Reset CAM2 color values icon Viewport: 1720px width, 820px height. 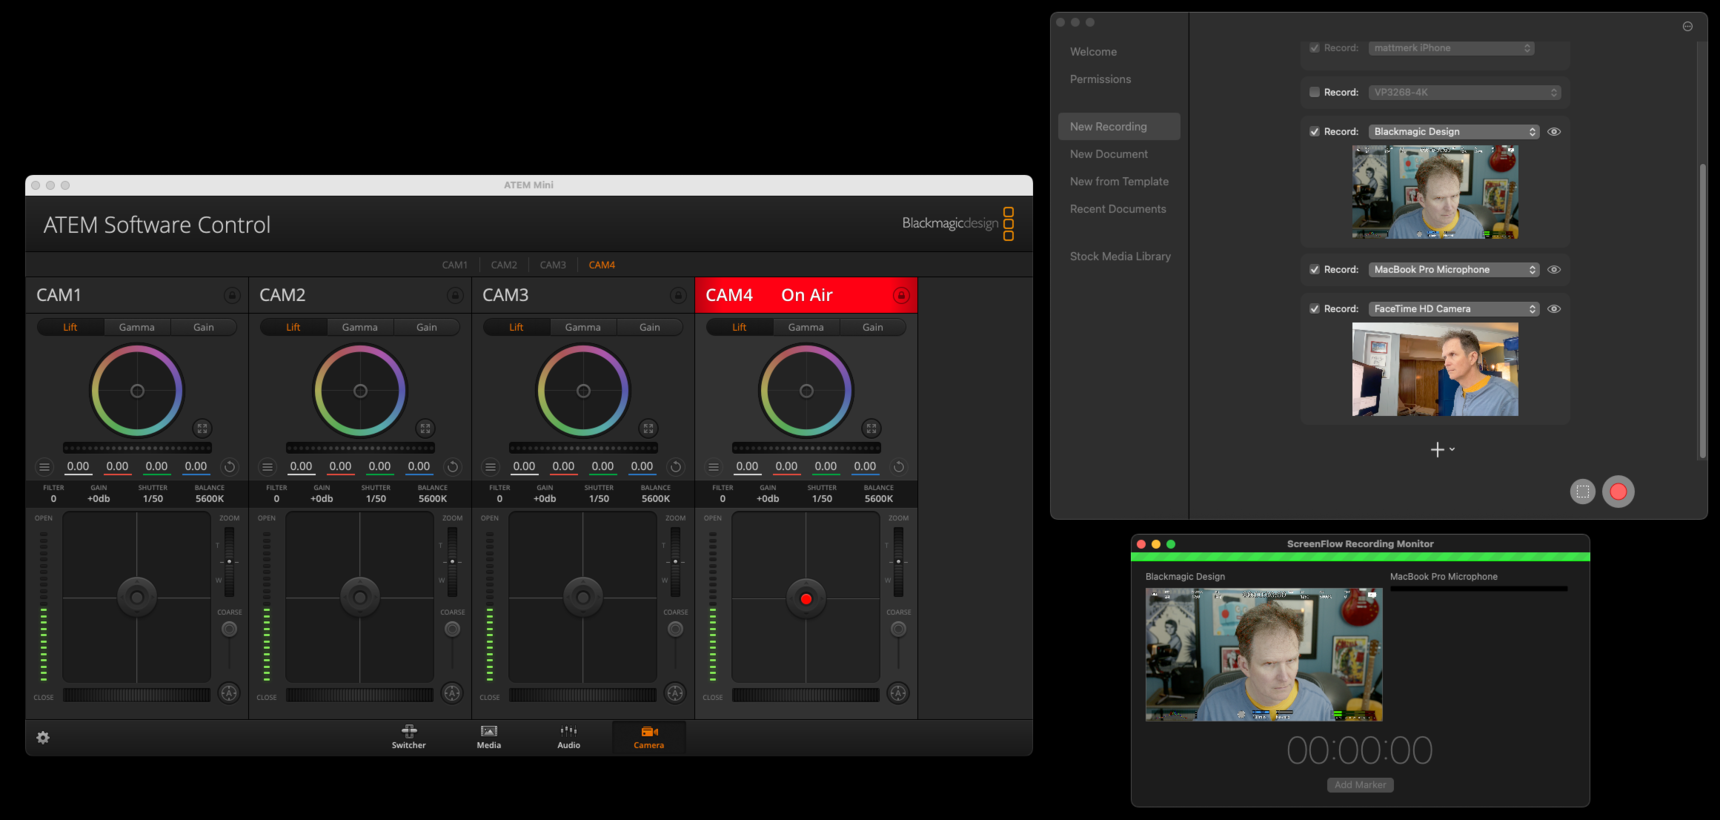[452, 467]
